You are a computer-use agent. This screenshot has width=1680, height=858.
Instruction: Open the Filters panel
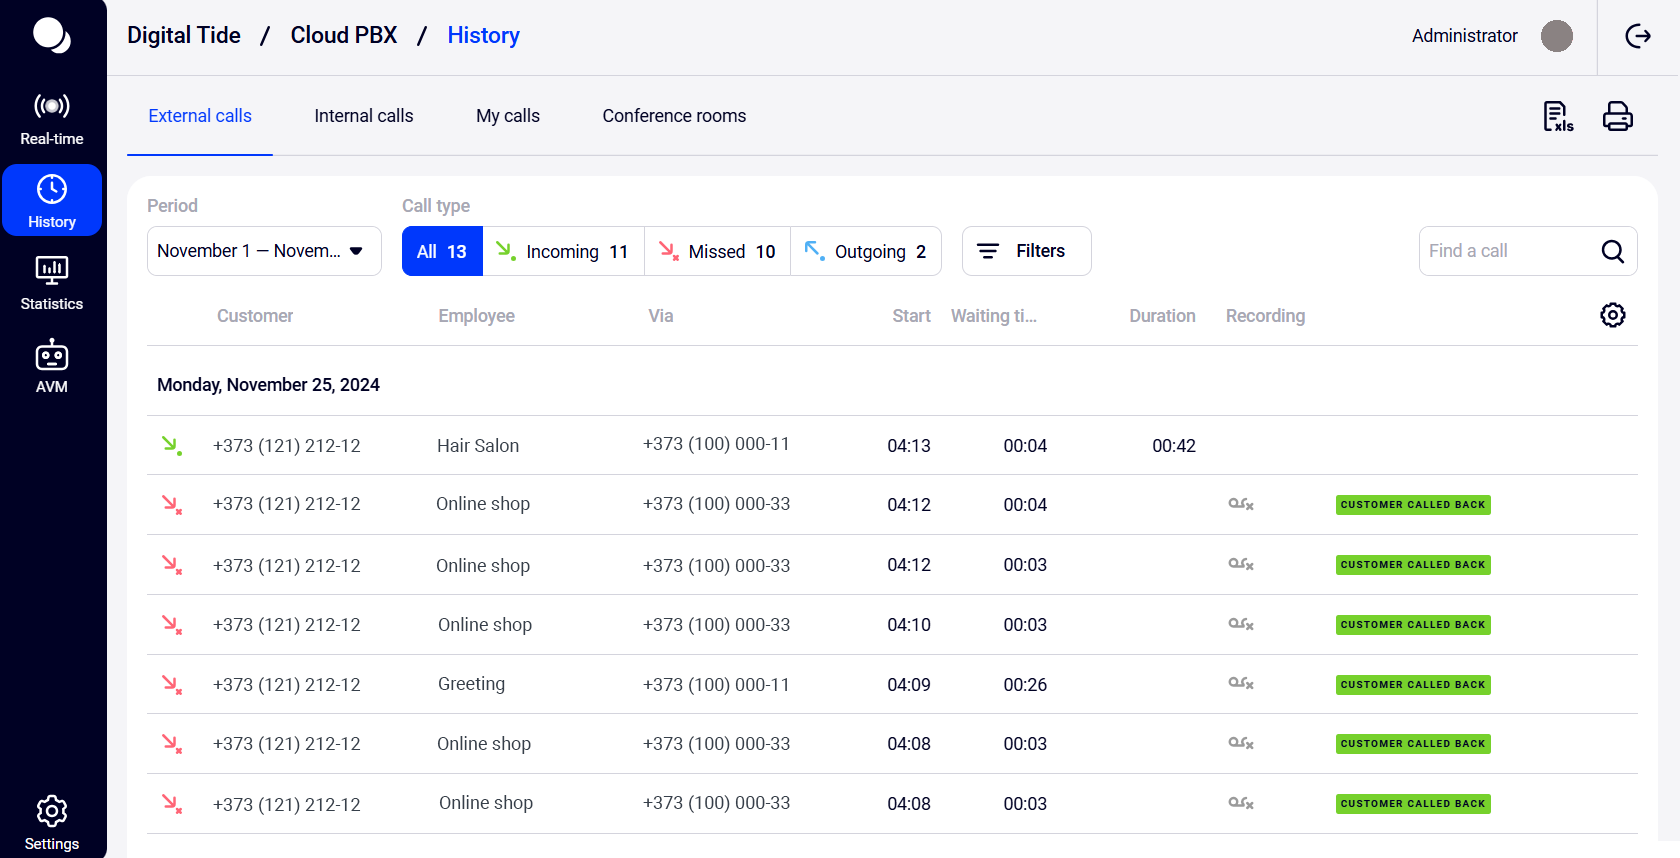pos(1026,251)
